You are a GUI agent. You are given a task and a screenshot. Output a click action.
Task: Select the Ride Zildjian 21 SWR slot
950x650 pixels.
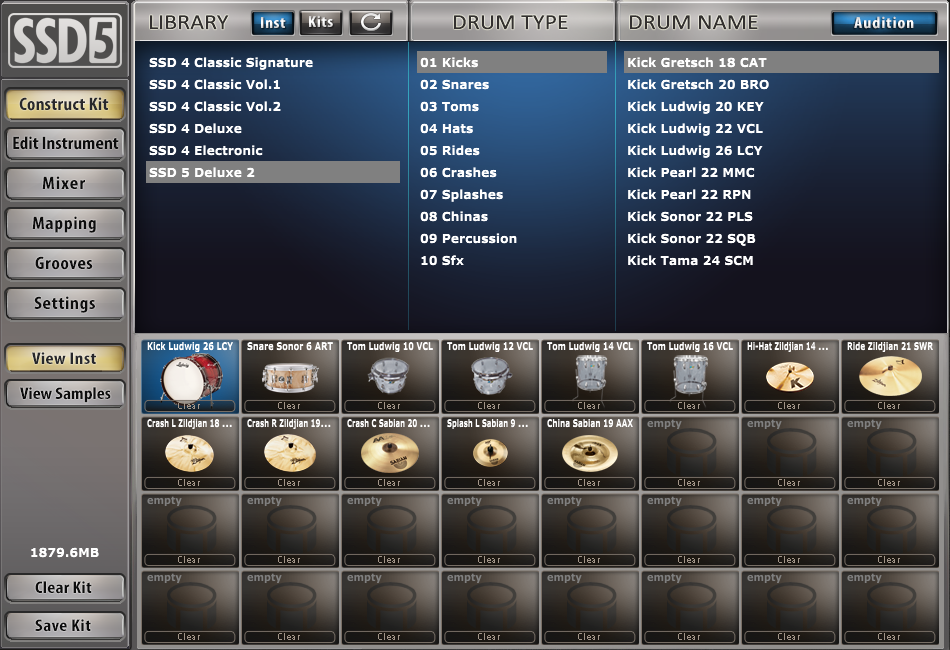pos(889,376)
